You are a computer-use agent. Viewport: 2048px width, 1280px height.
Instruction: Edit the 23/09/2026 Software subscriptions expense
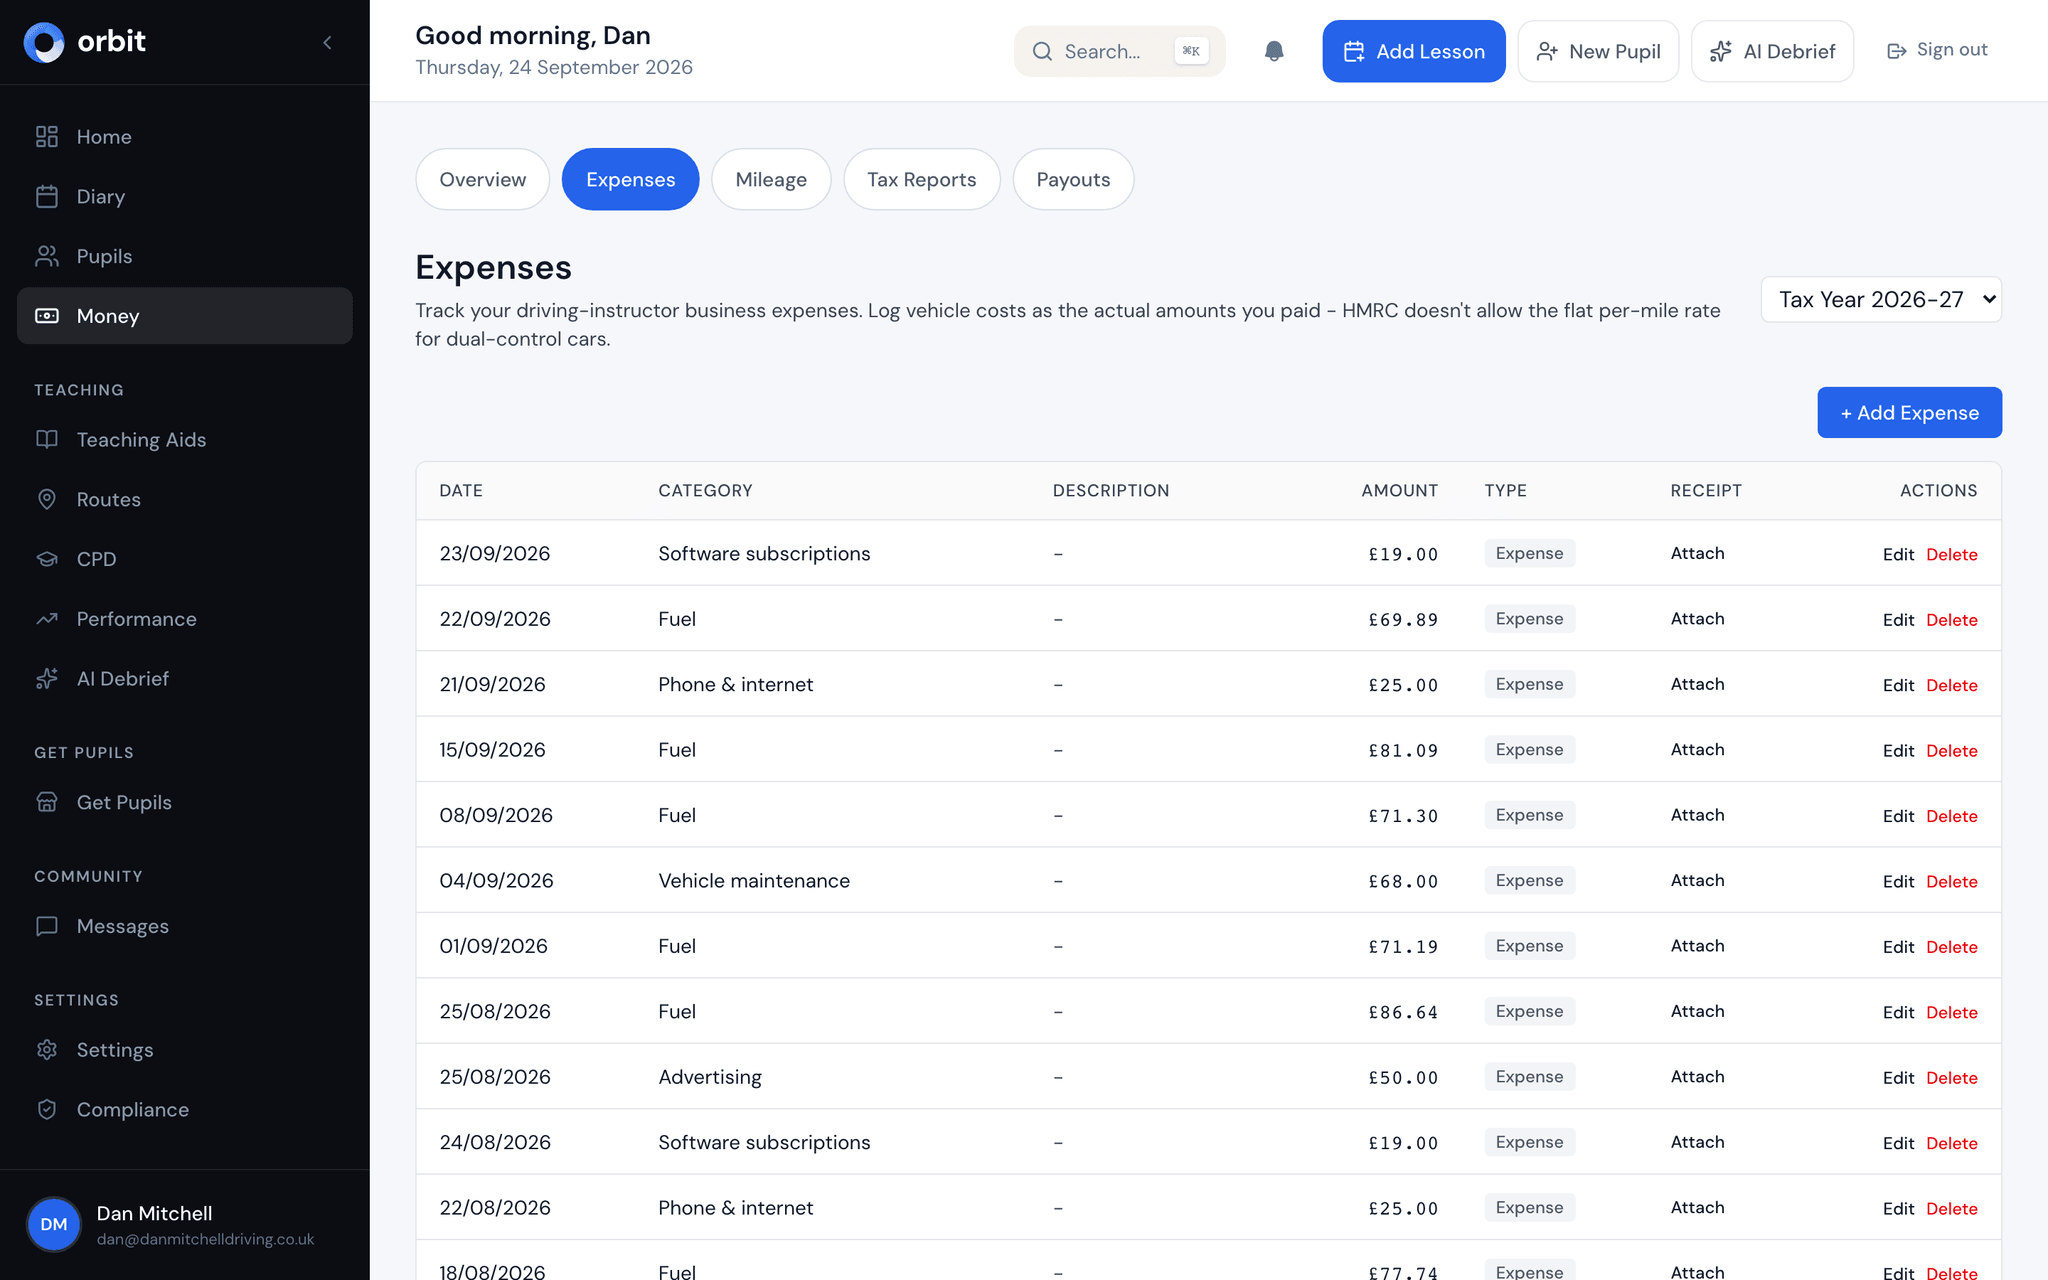[1897, 554]
